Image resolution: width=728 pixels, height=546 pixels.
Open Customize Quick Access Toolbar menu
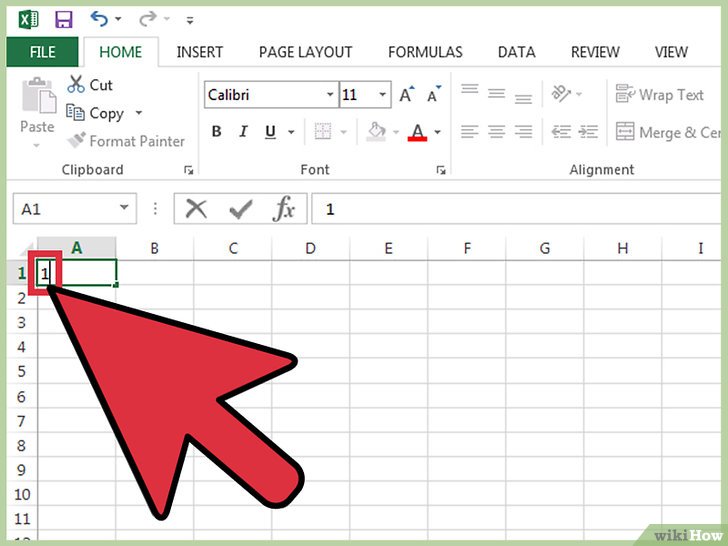click(189, 20)
